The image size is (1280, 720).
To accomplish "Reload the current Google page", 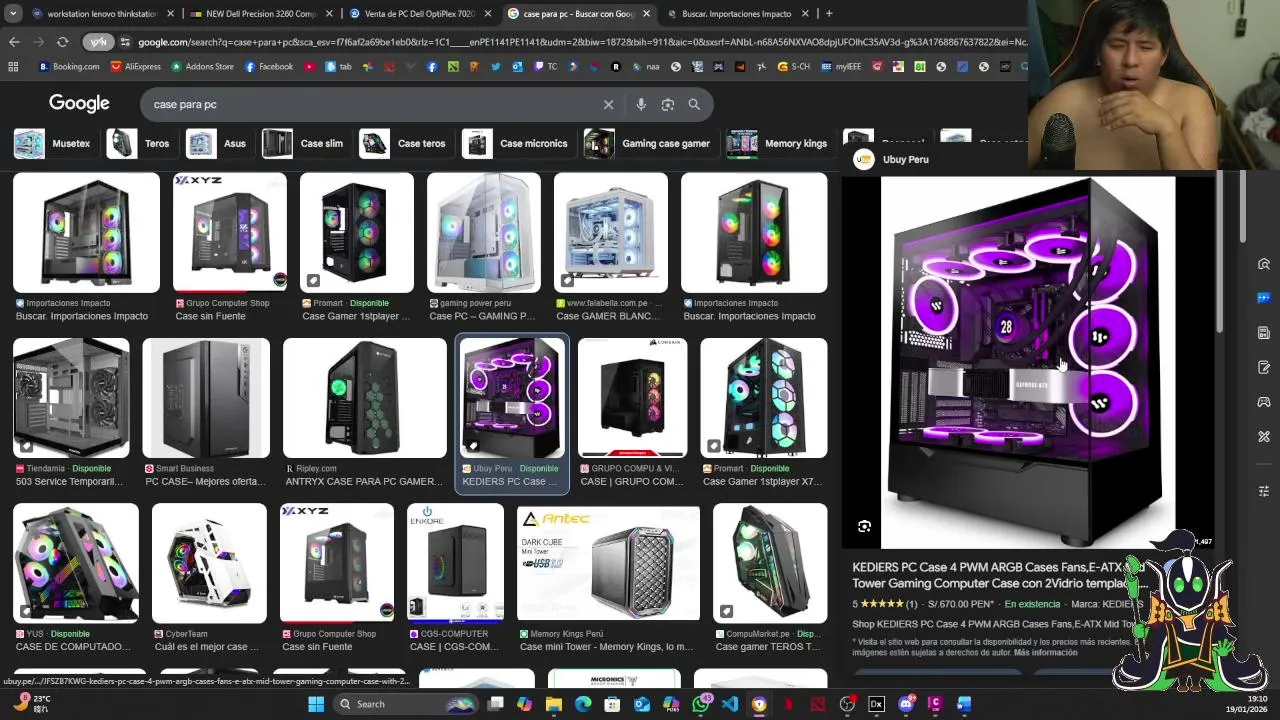I will pos(62,42).
